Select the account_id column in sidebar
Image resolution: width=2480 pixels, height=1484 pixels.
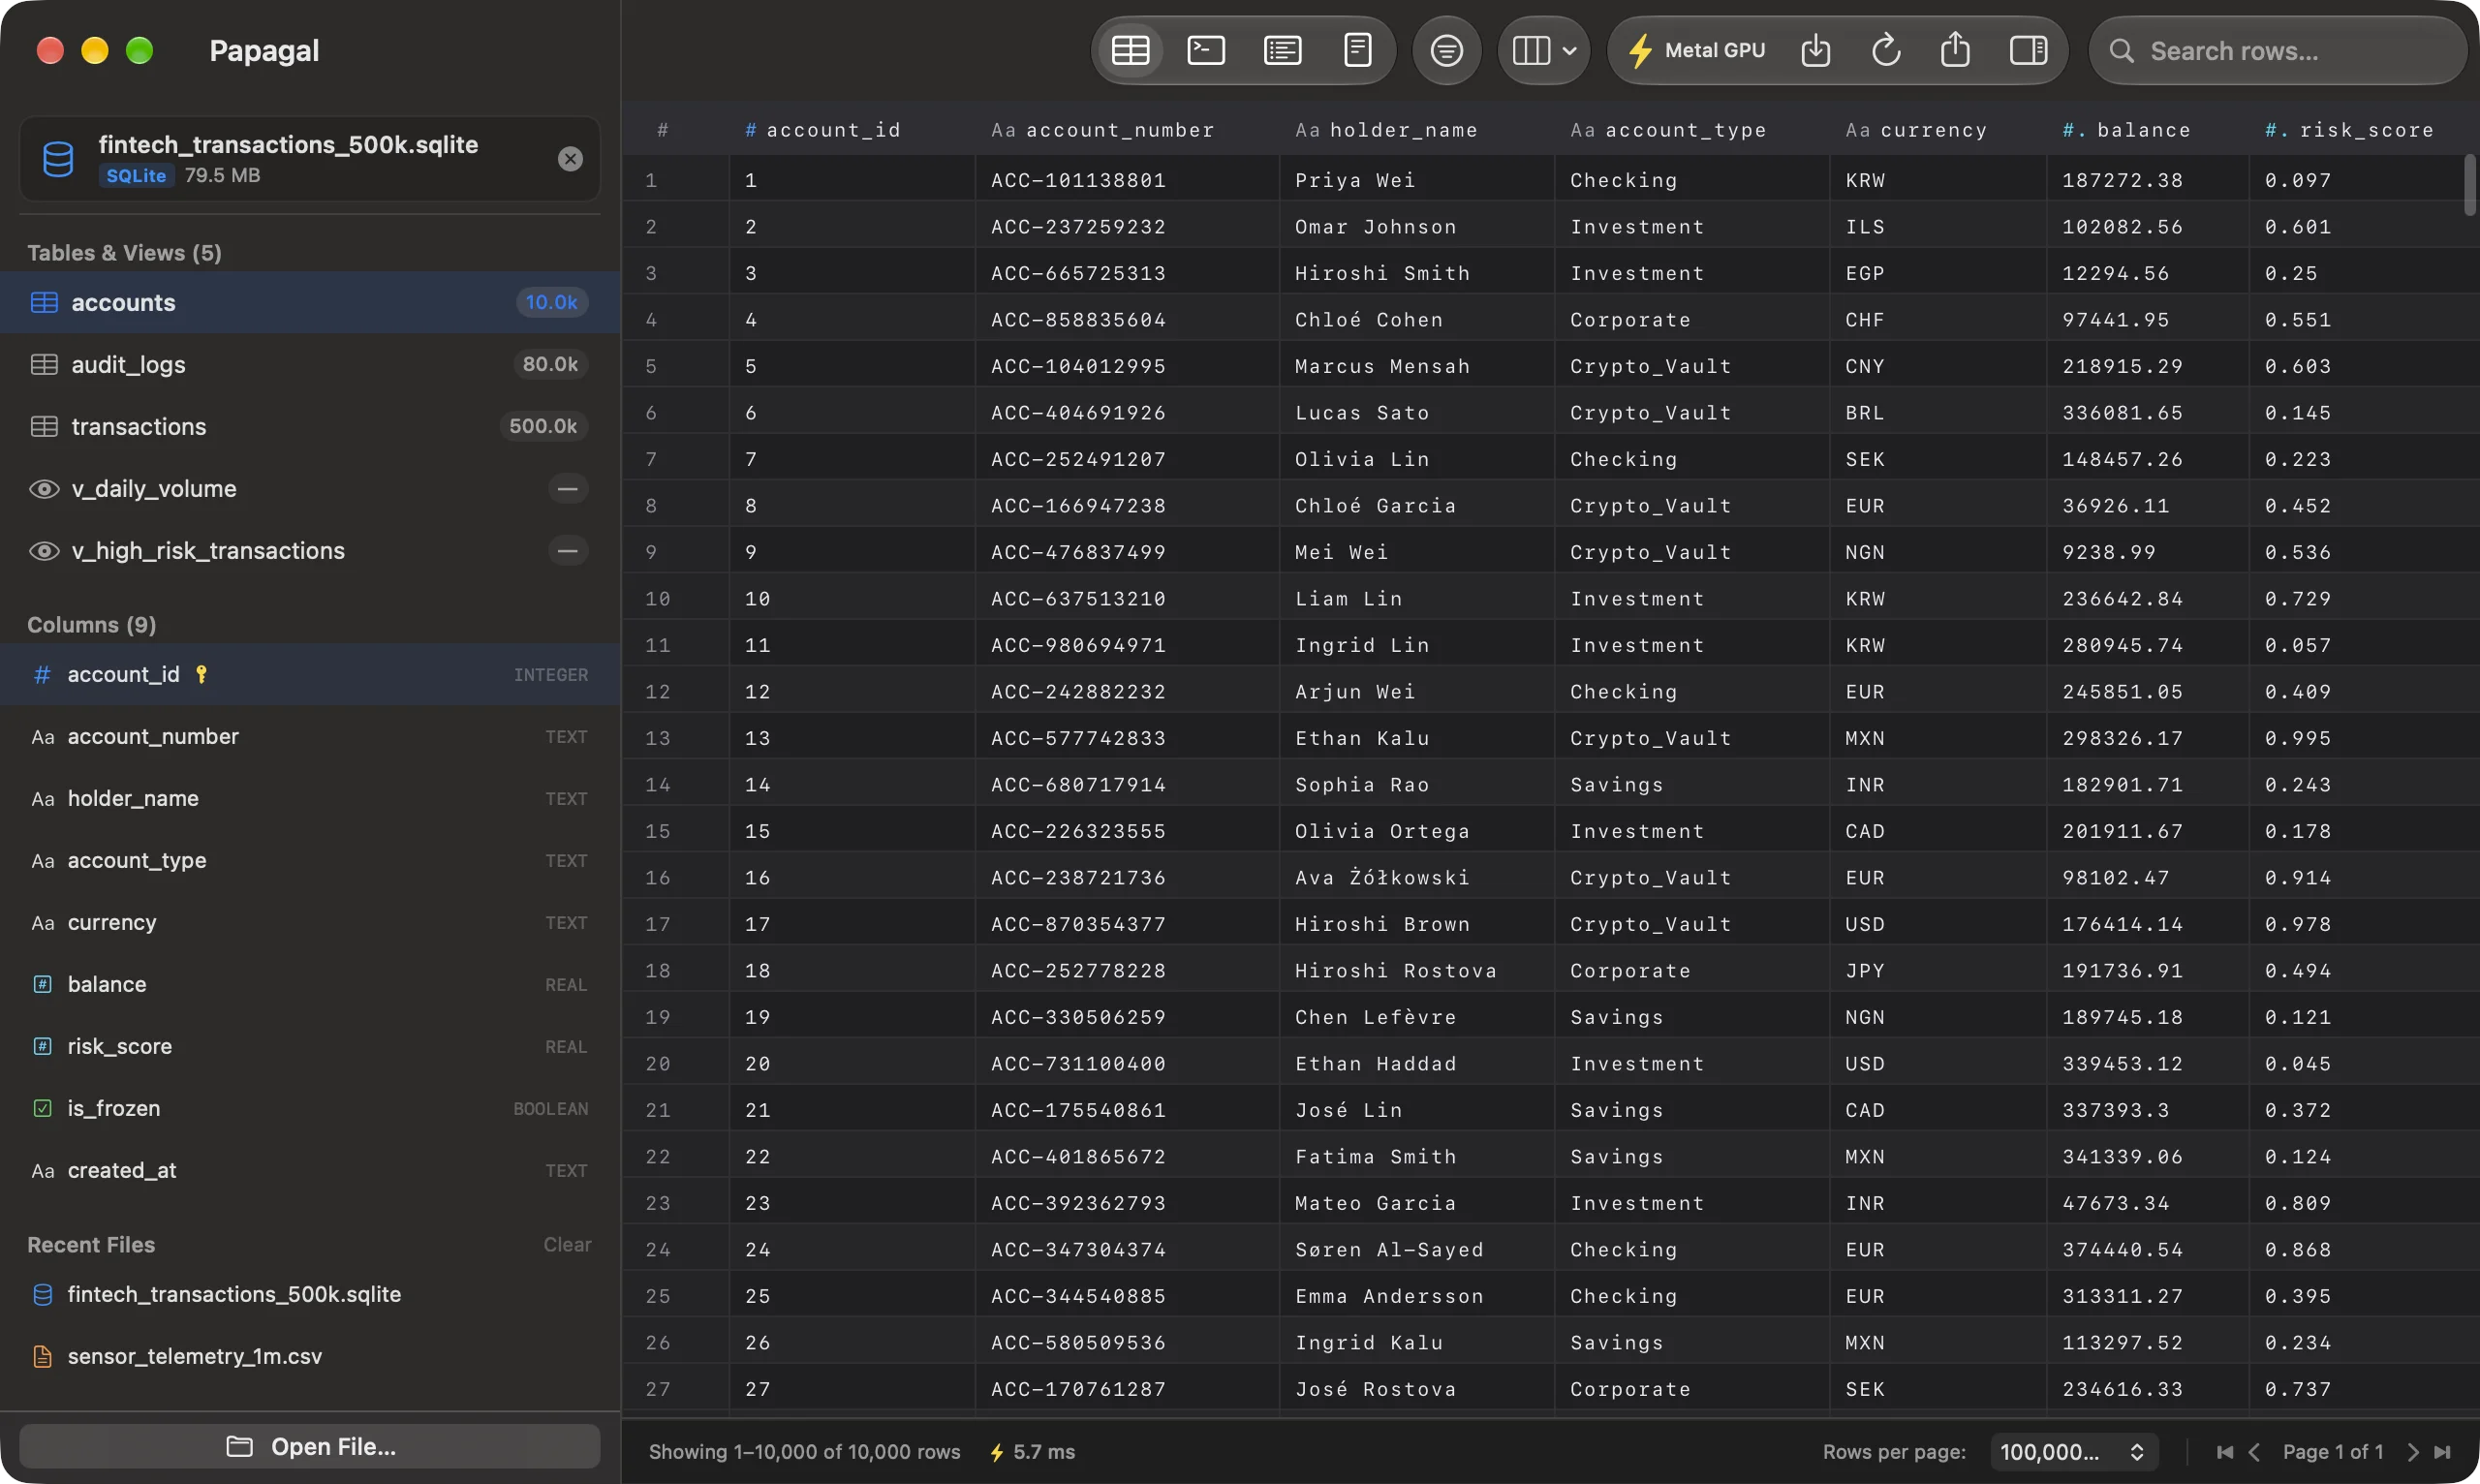click(310, 674)
